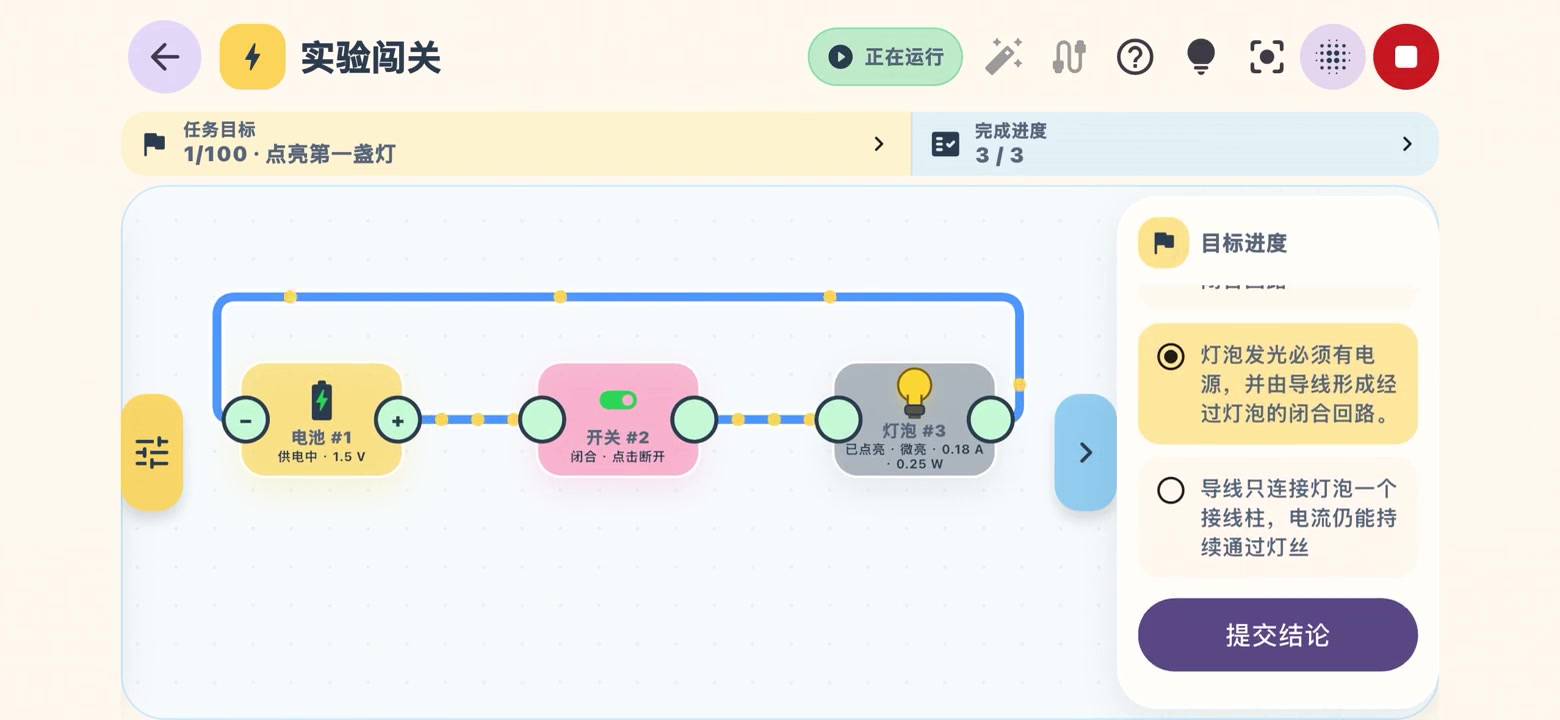Click the 正在运行 status button

(x=885, y=57)
